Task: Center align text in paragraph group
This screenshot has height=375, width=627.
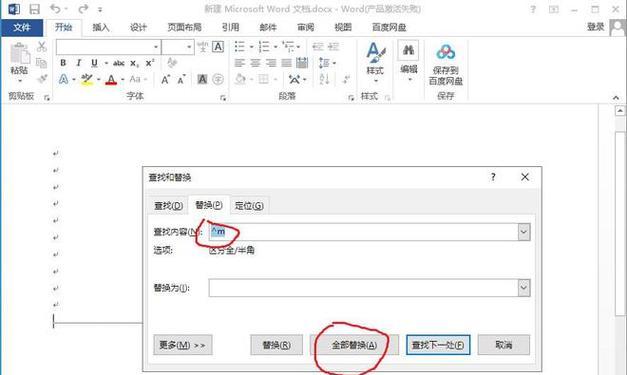Action: click(x=255, y=63)
